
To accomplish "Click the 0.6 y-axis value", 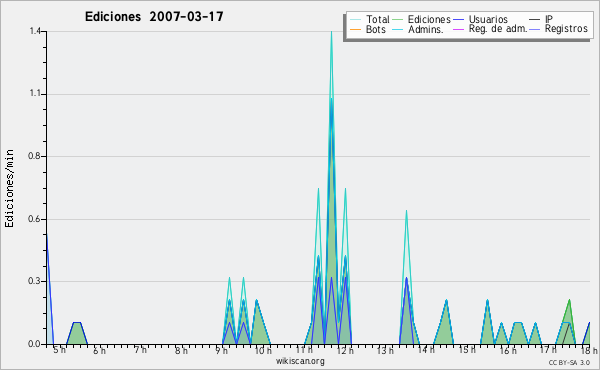I will pos(34,220).
